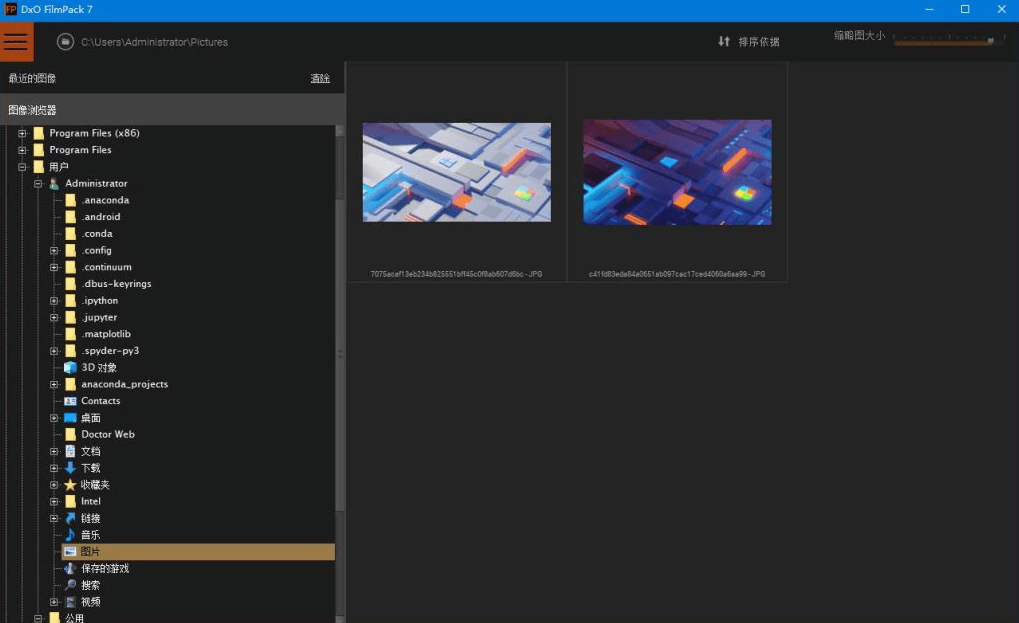Select the 图片 folder in tree
The image size is (1019, 623).
(90, 552)
